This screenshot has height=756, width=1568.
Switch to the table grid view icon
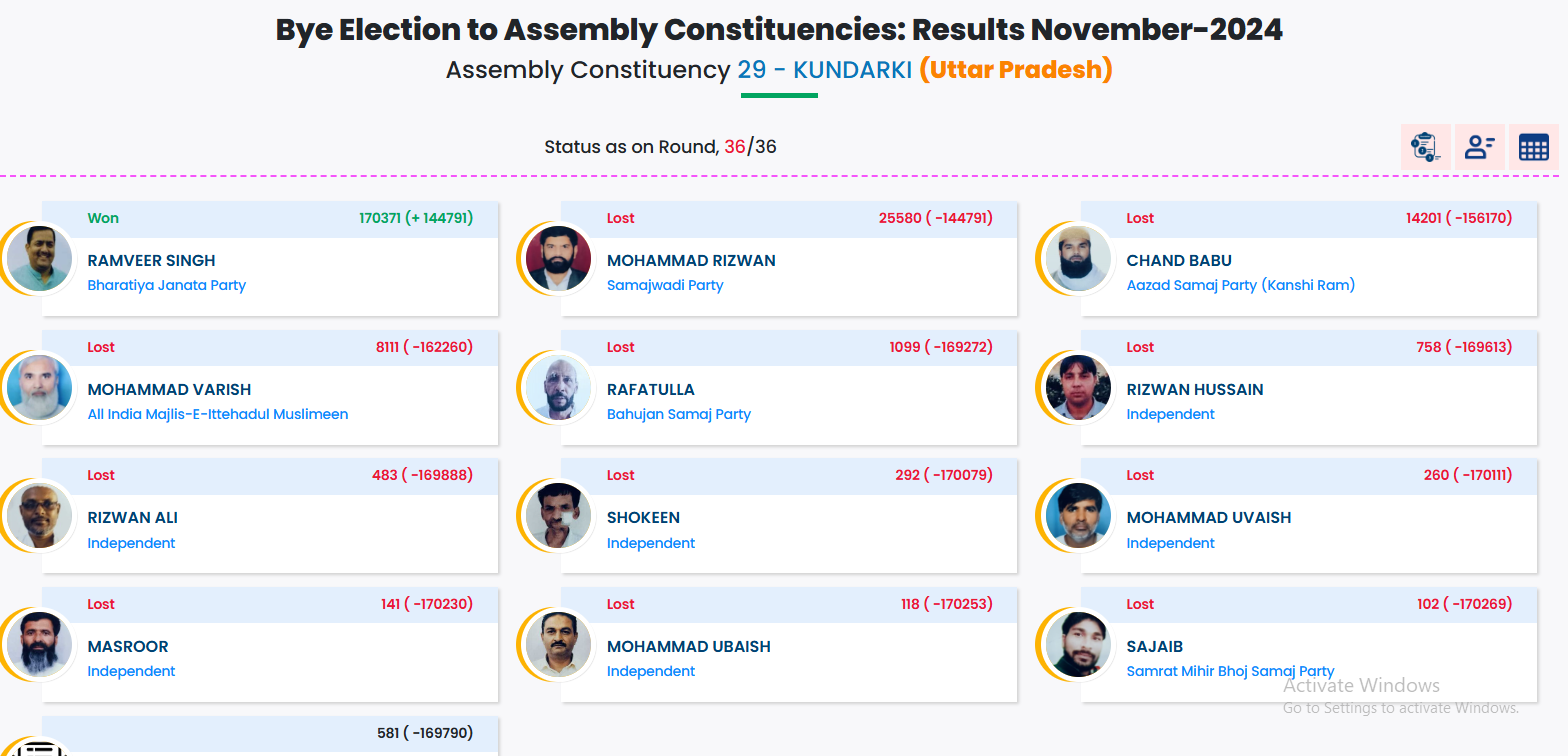1533,147
